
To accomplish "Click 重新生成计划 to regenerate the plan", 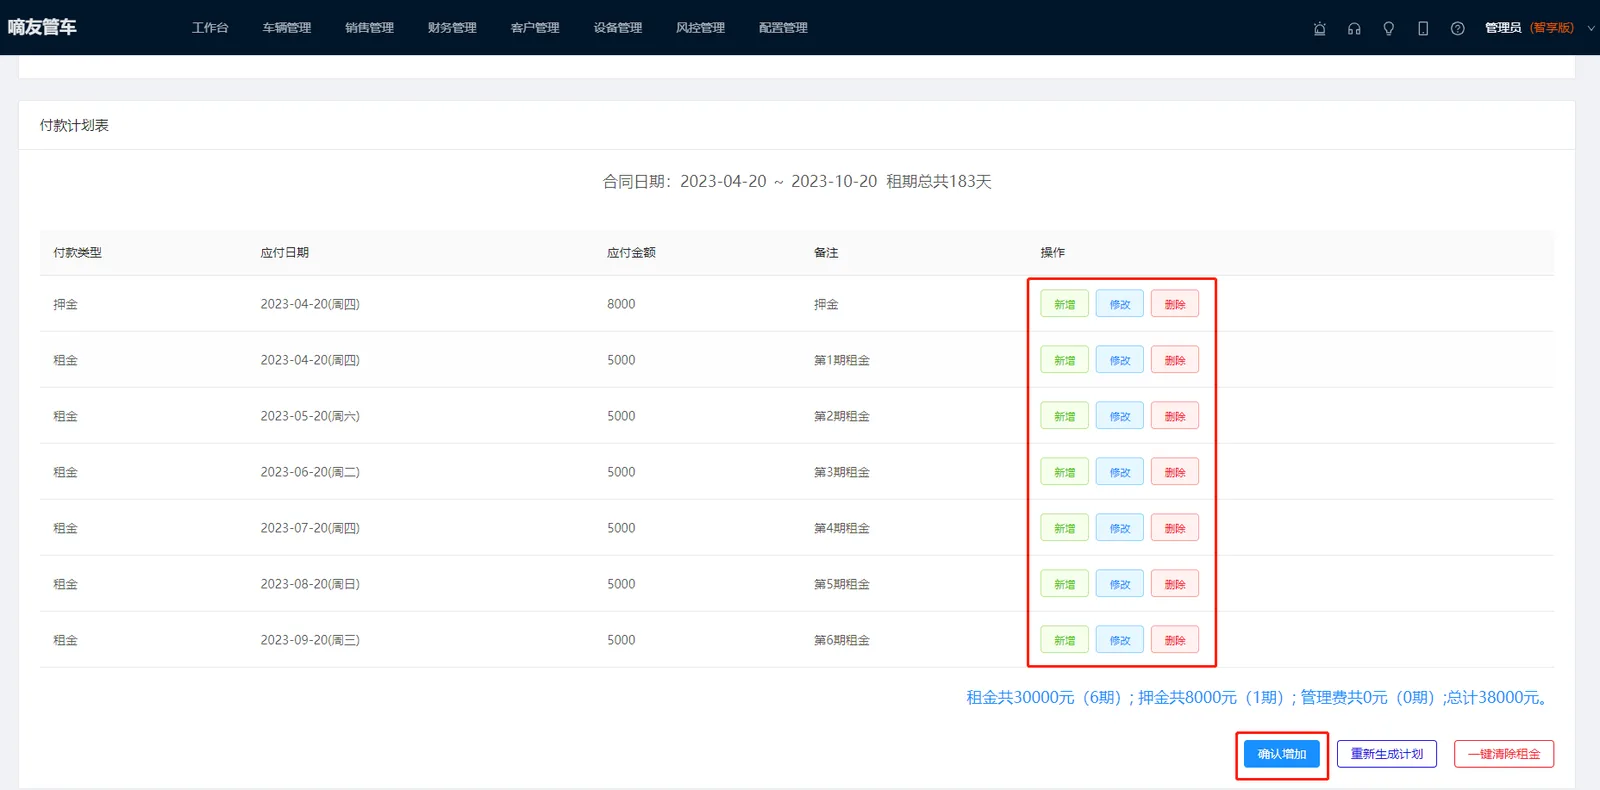I will point(1387,754).
